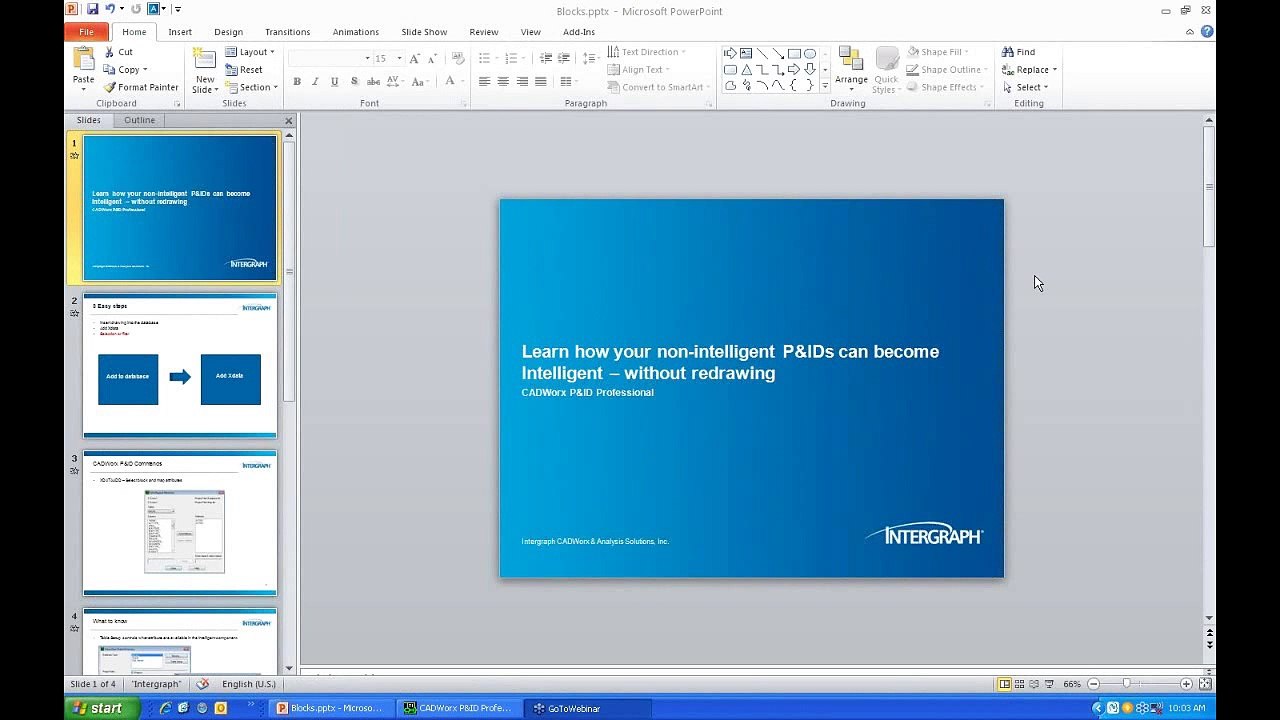Open the Slide Show tab
This screenshot has height=720, width=1280.
pos(424,32)
